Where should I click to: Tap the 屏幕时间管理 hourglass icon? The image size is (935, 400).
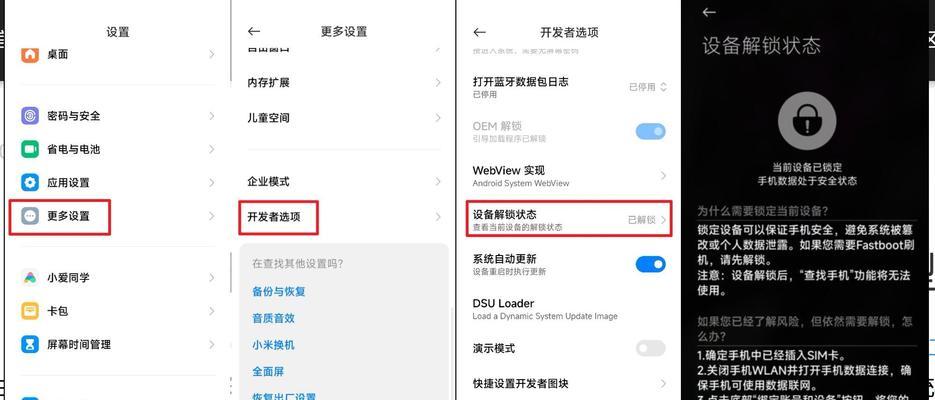30,344
